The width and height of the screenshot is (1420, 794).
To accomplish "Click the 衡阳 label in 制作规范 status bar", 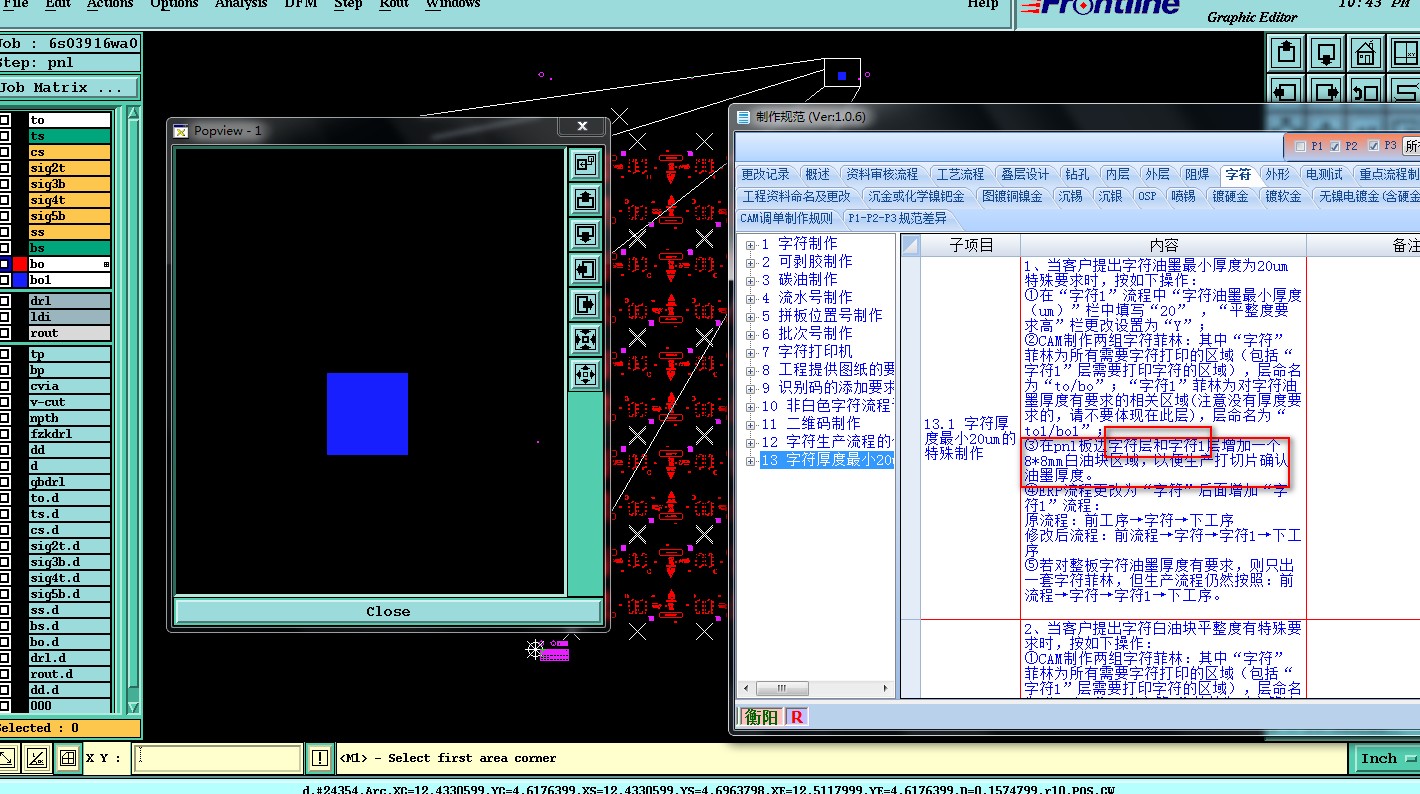I will click(762, 717).
